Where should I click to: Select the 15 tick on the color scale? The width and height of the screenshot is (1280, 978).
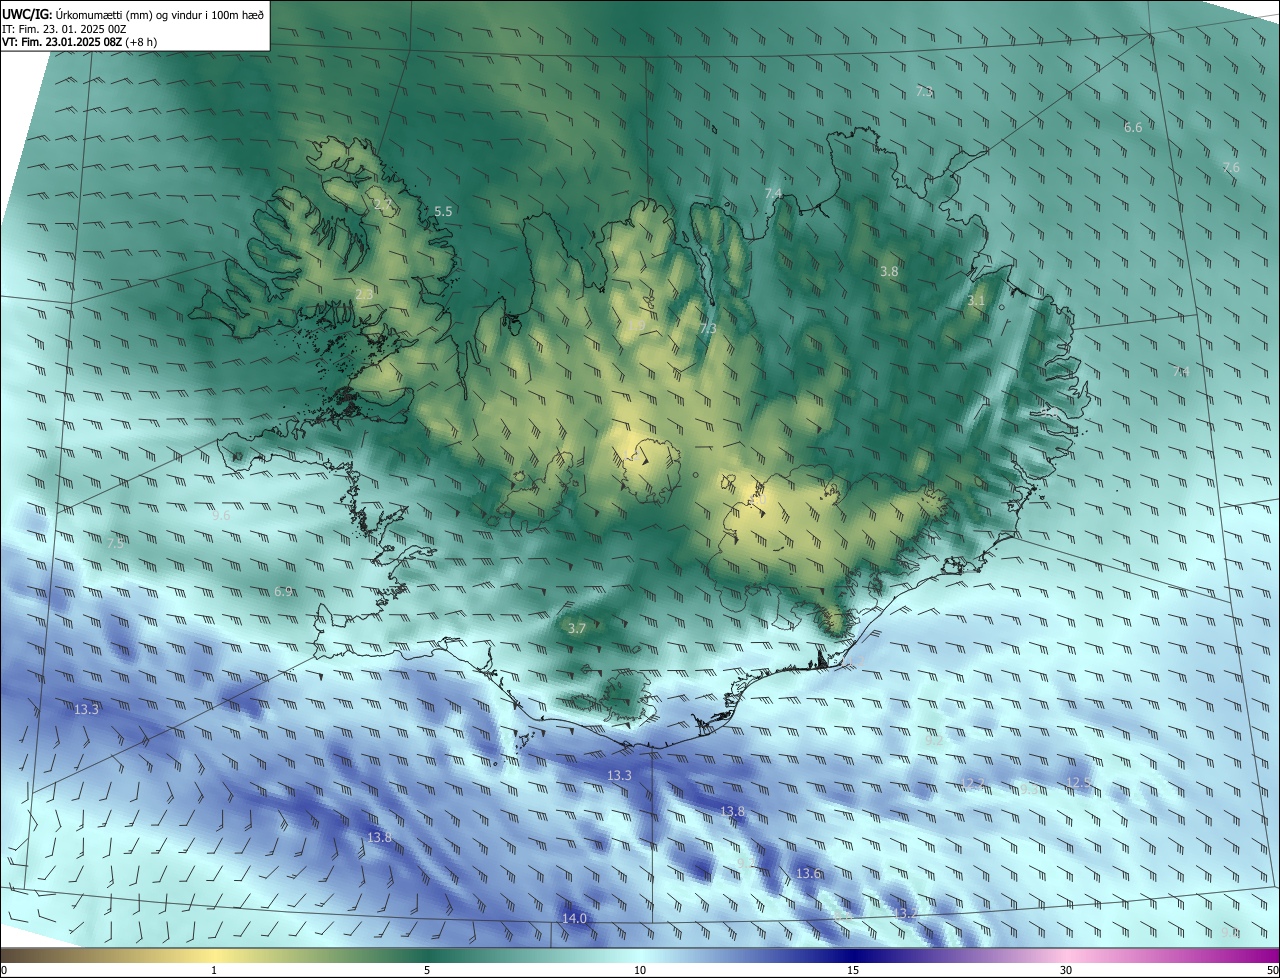853,970
